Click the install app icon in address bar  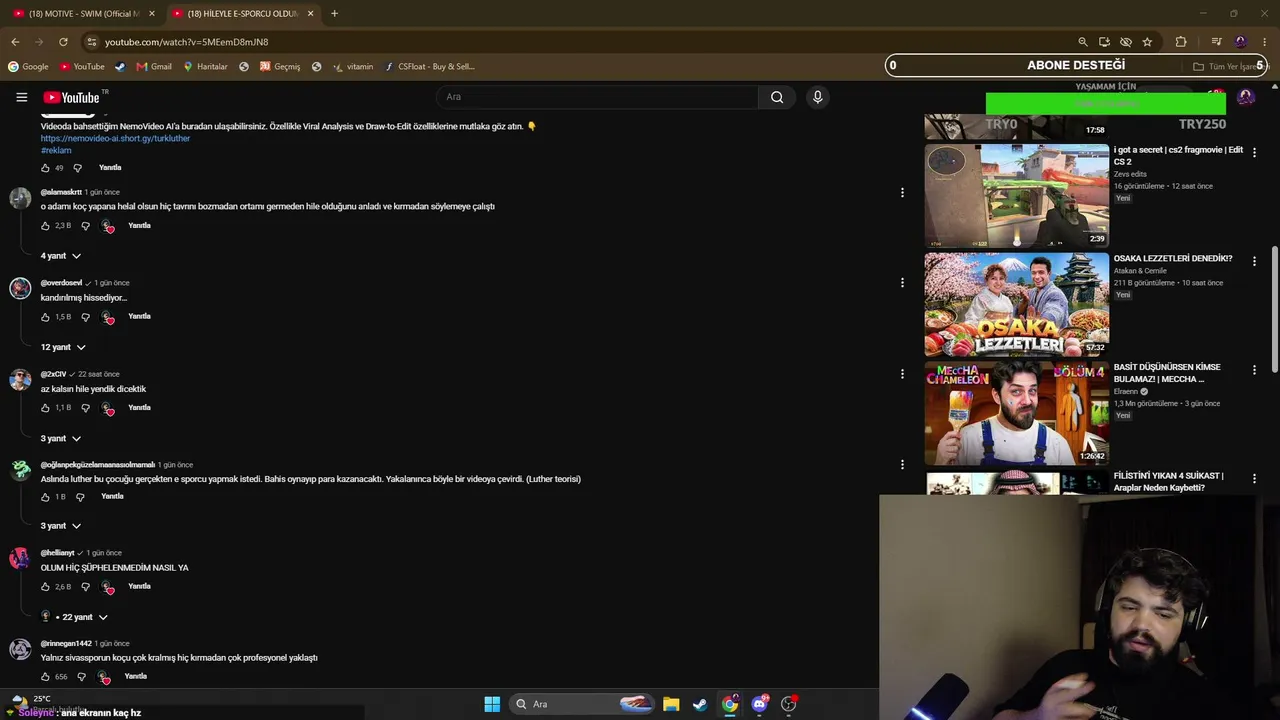coord(1104,42)
